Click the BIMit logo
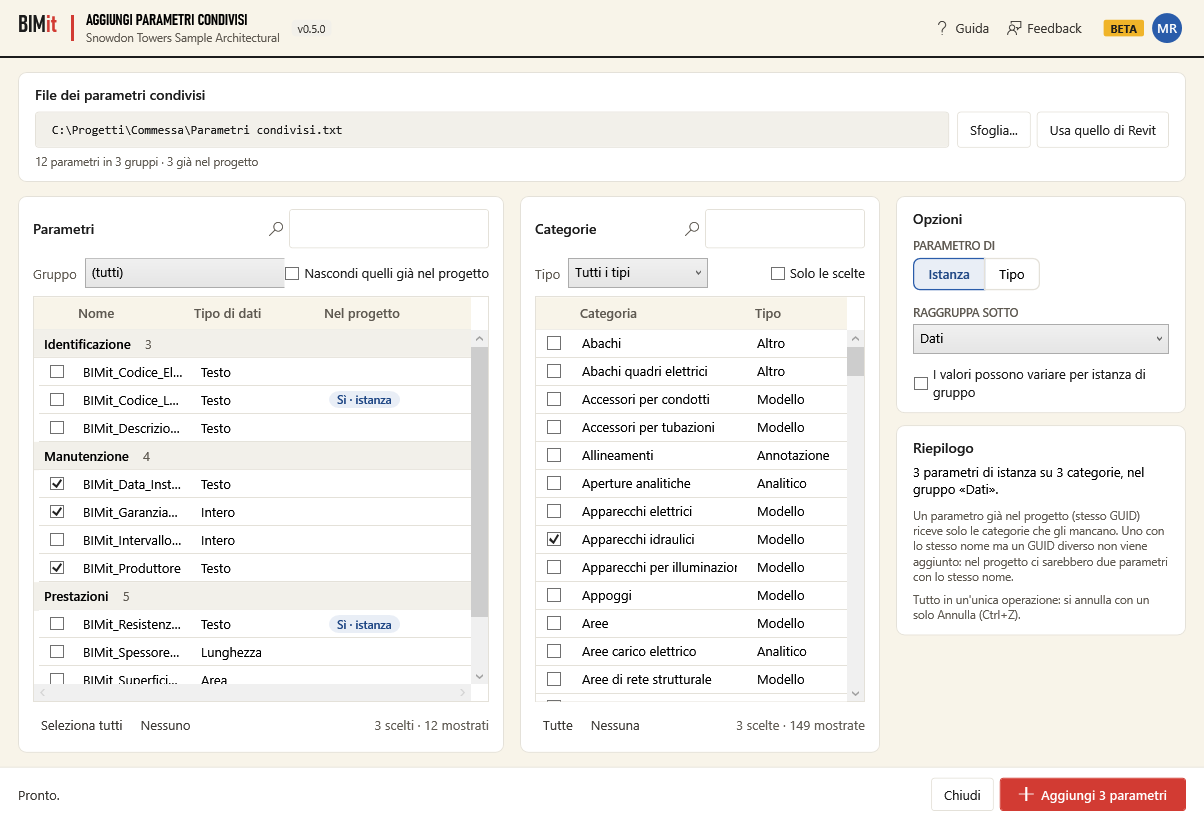1204x821 pixels. click(38, 25)
